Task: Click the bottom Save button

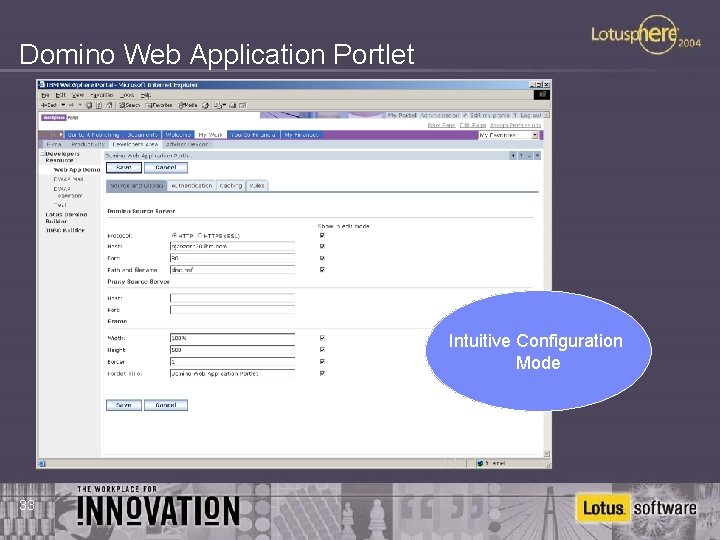Action: 124,405
